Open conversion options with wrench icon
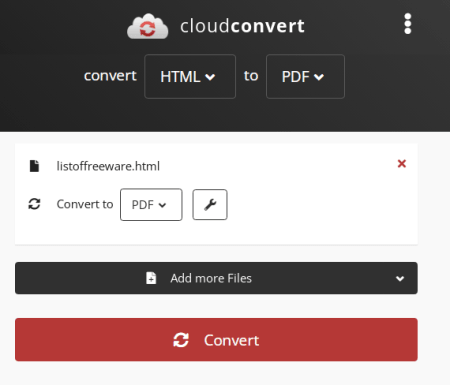 pos(210,205)
